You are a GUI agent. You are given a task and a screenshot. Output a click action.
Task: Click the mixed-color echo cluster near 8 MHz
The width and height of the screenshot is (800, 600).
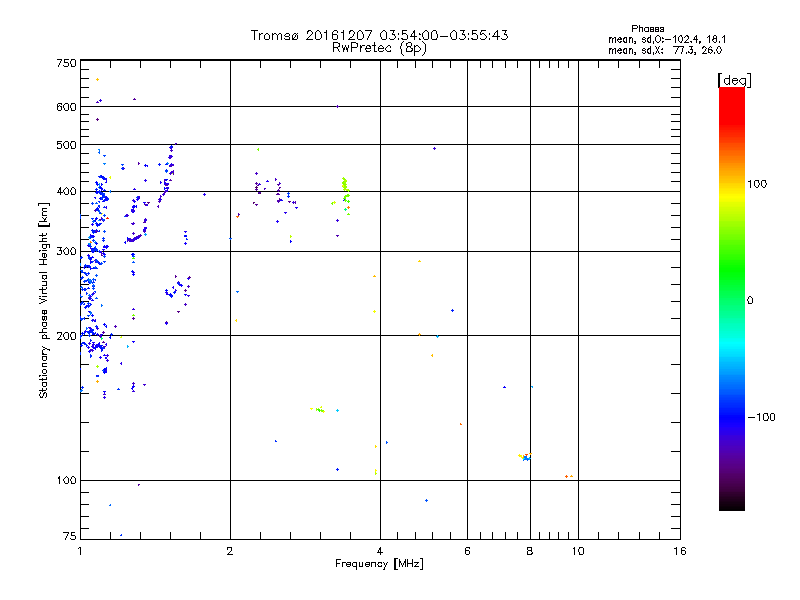tap(526, 457)
